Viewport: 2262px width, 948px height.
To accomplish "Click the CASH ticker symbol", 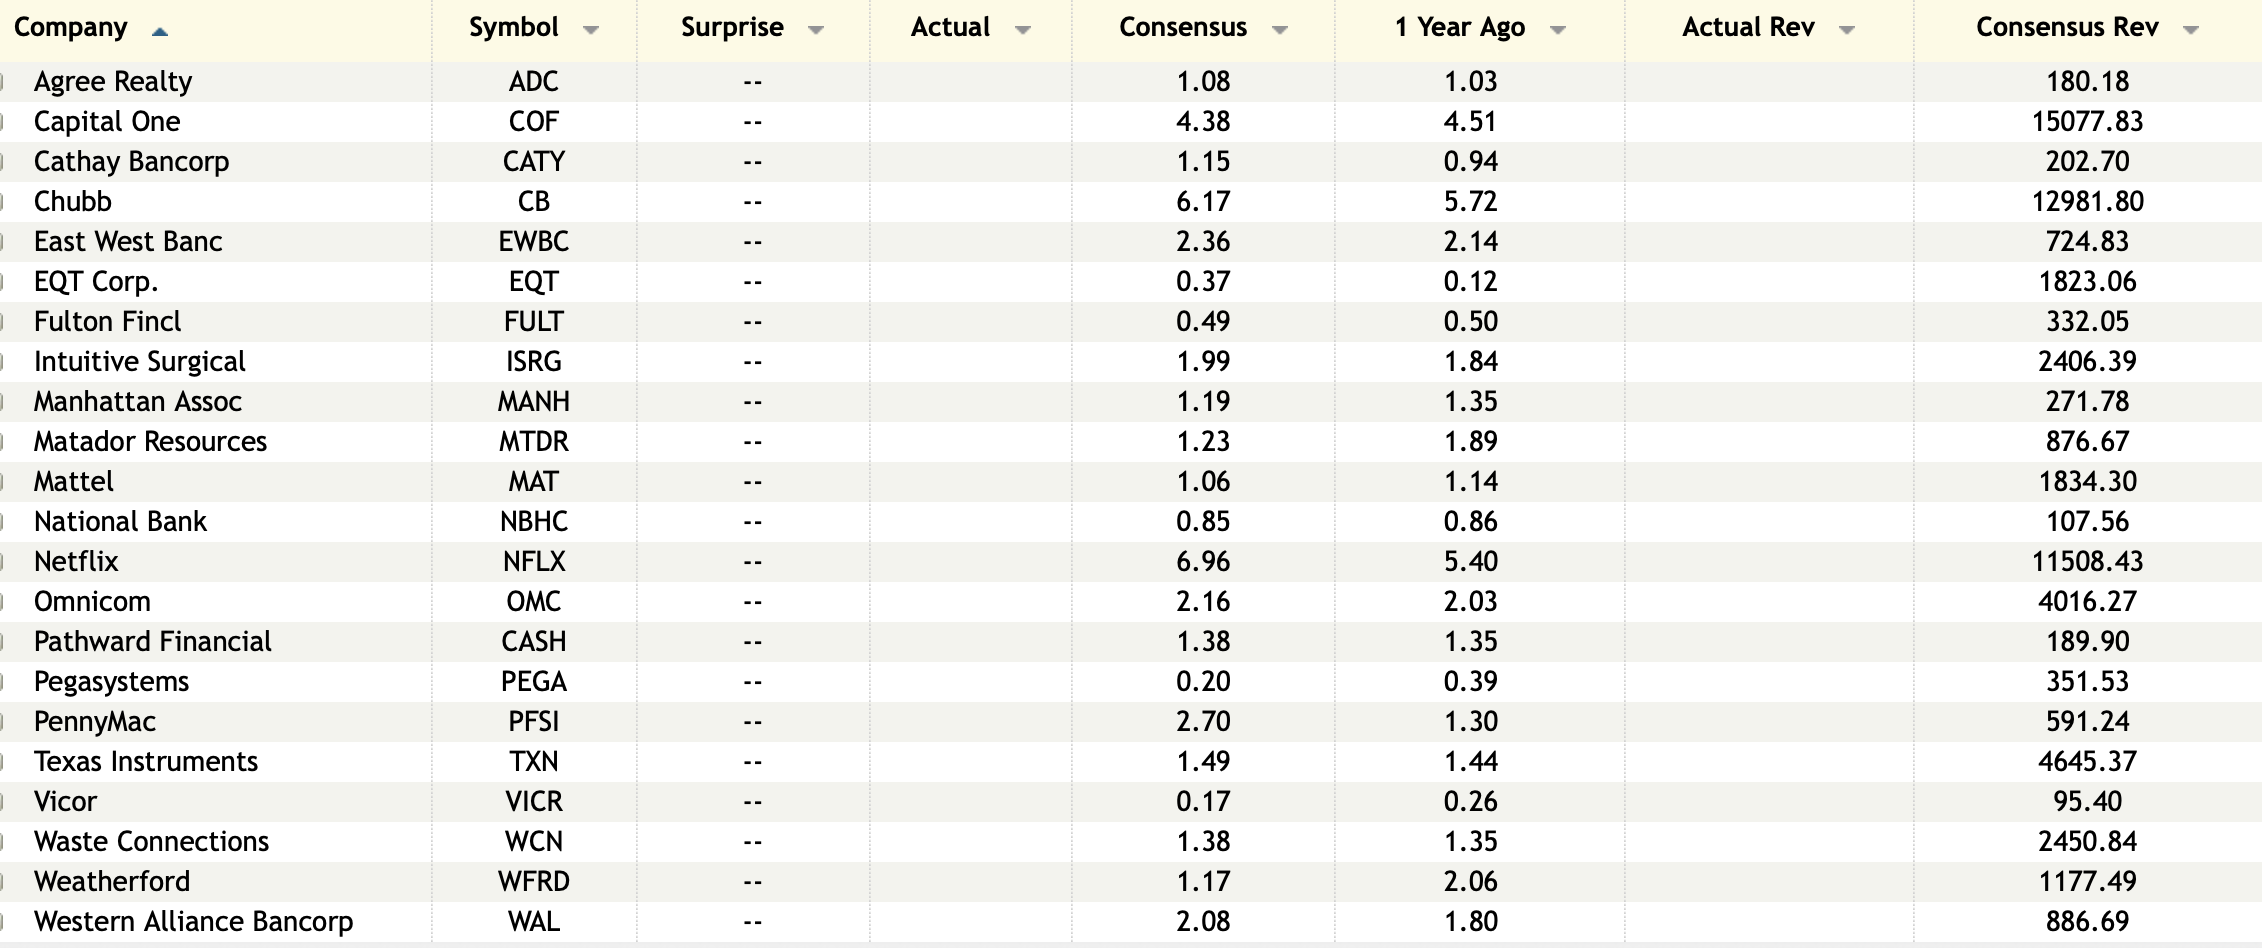I will tap(534, 642).
